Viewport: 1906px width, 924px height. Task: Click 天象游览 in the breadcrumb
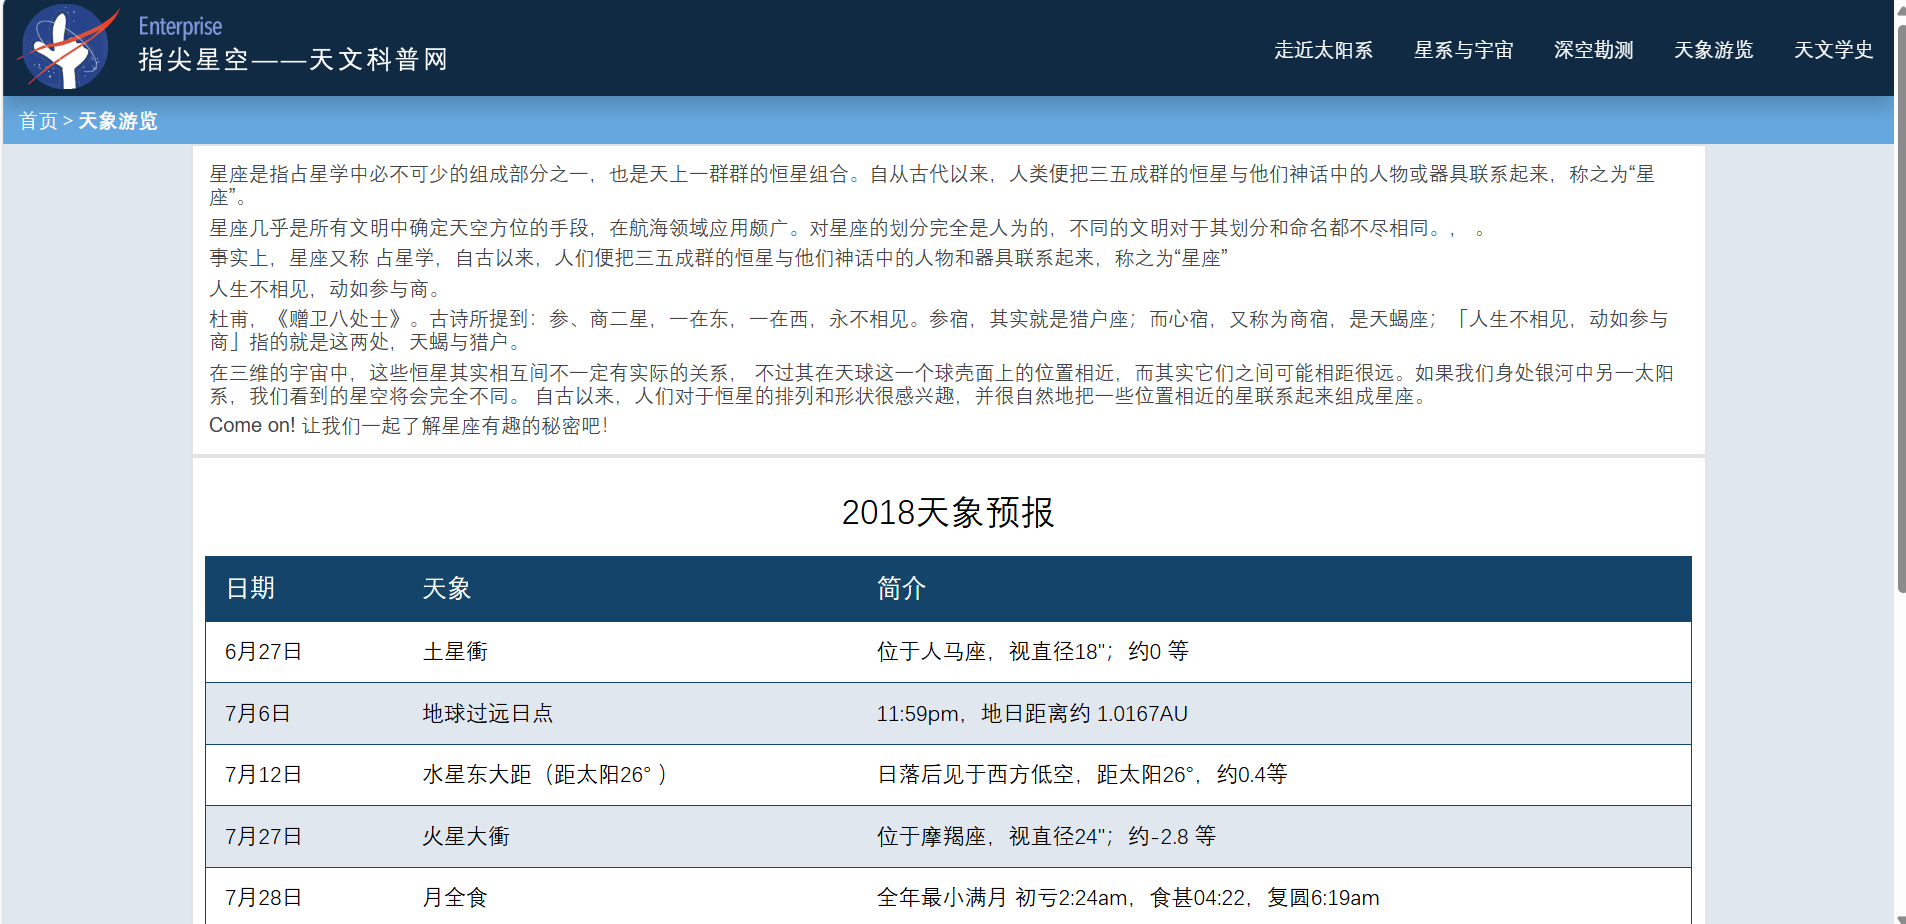pos(118,121)
